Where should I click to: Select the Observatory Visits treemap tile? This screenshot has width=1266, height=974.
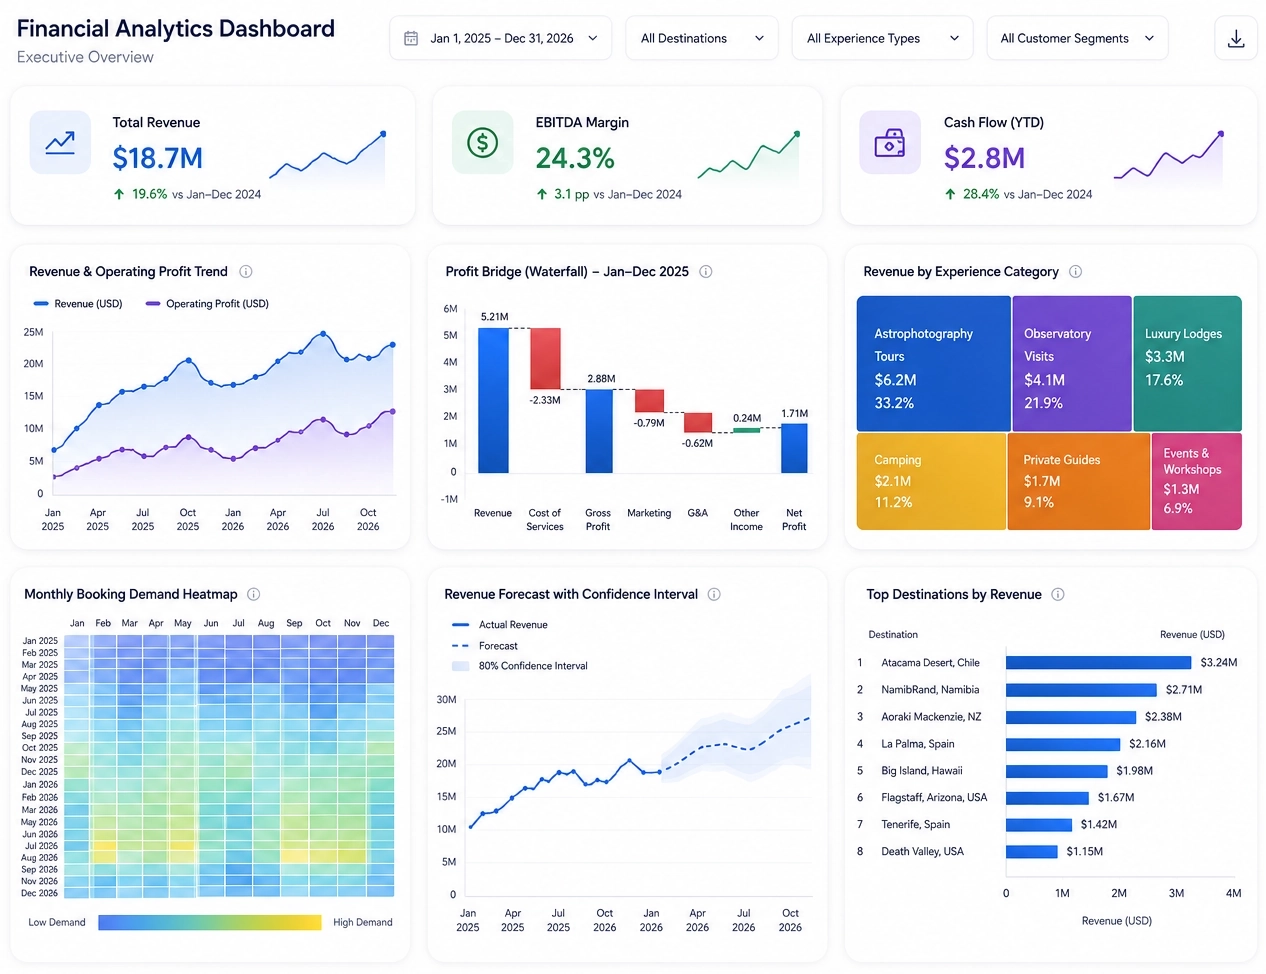pyautogui.click(x=1071, y=363)
